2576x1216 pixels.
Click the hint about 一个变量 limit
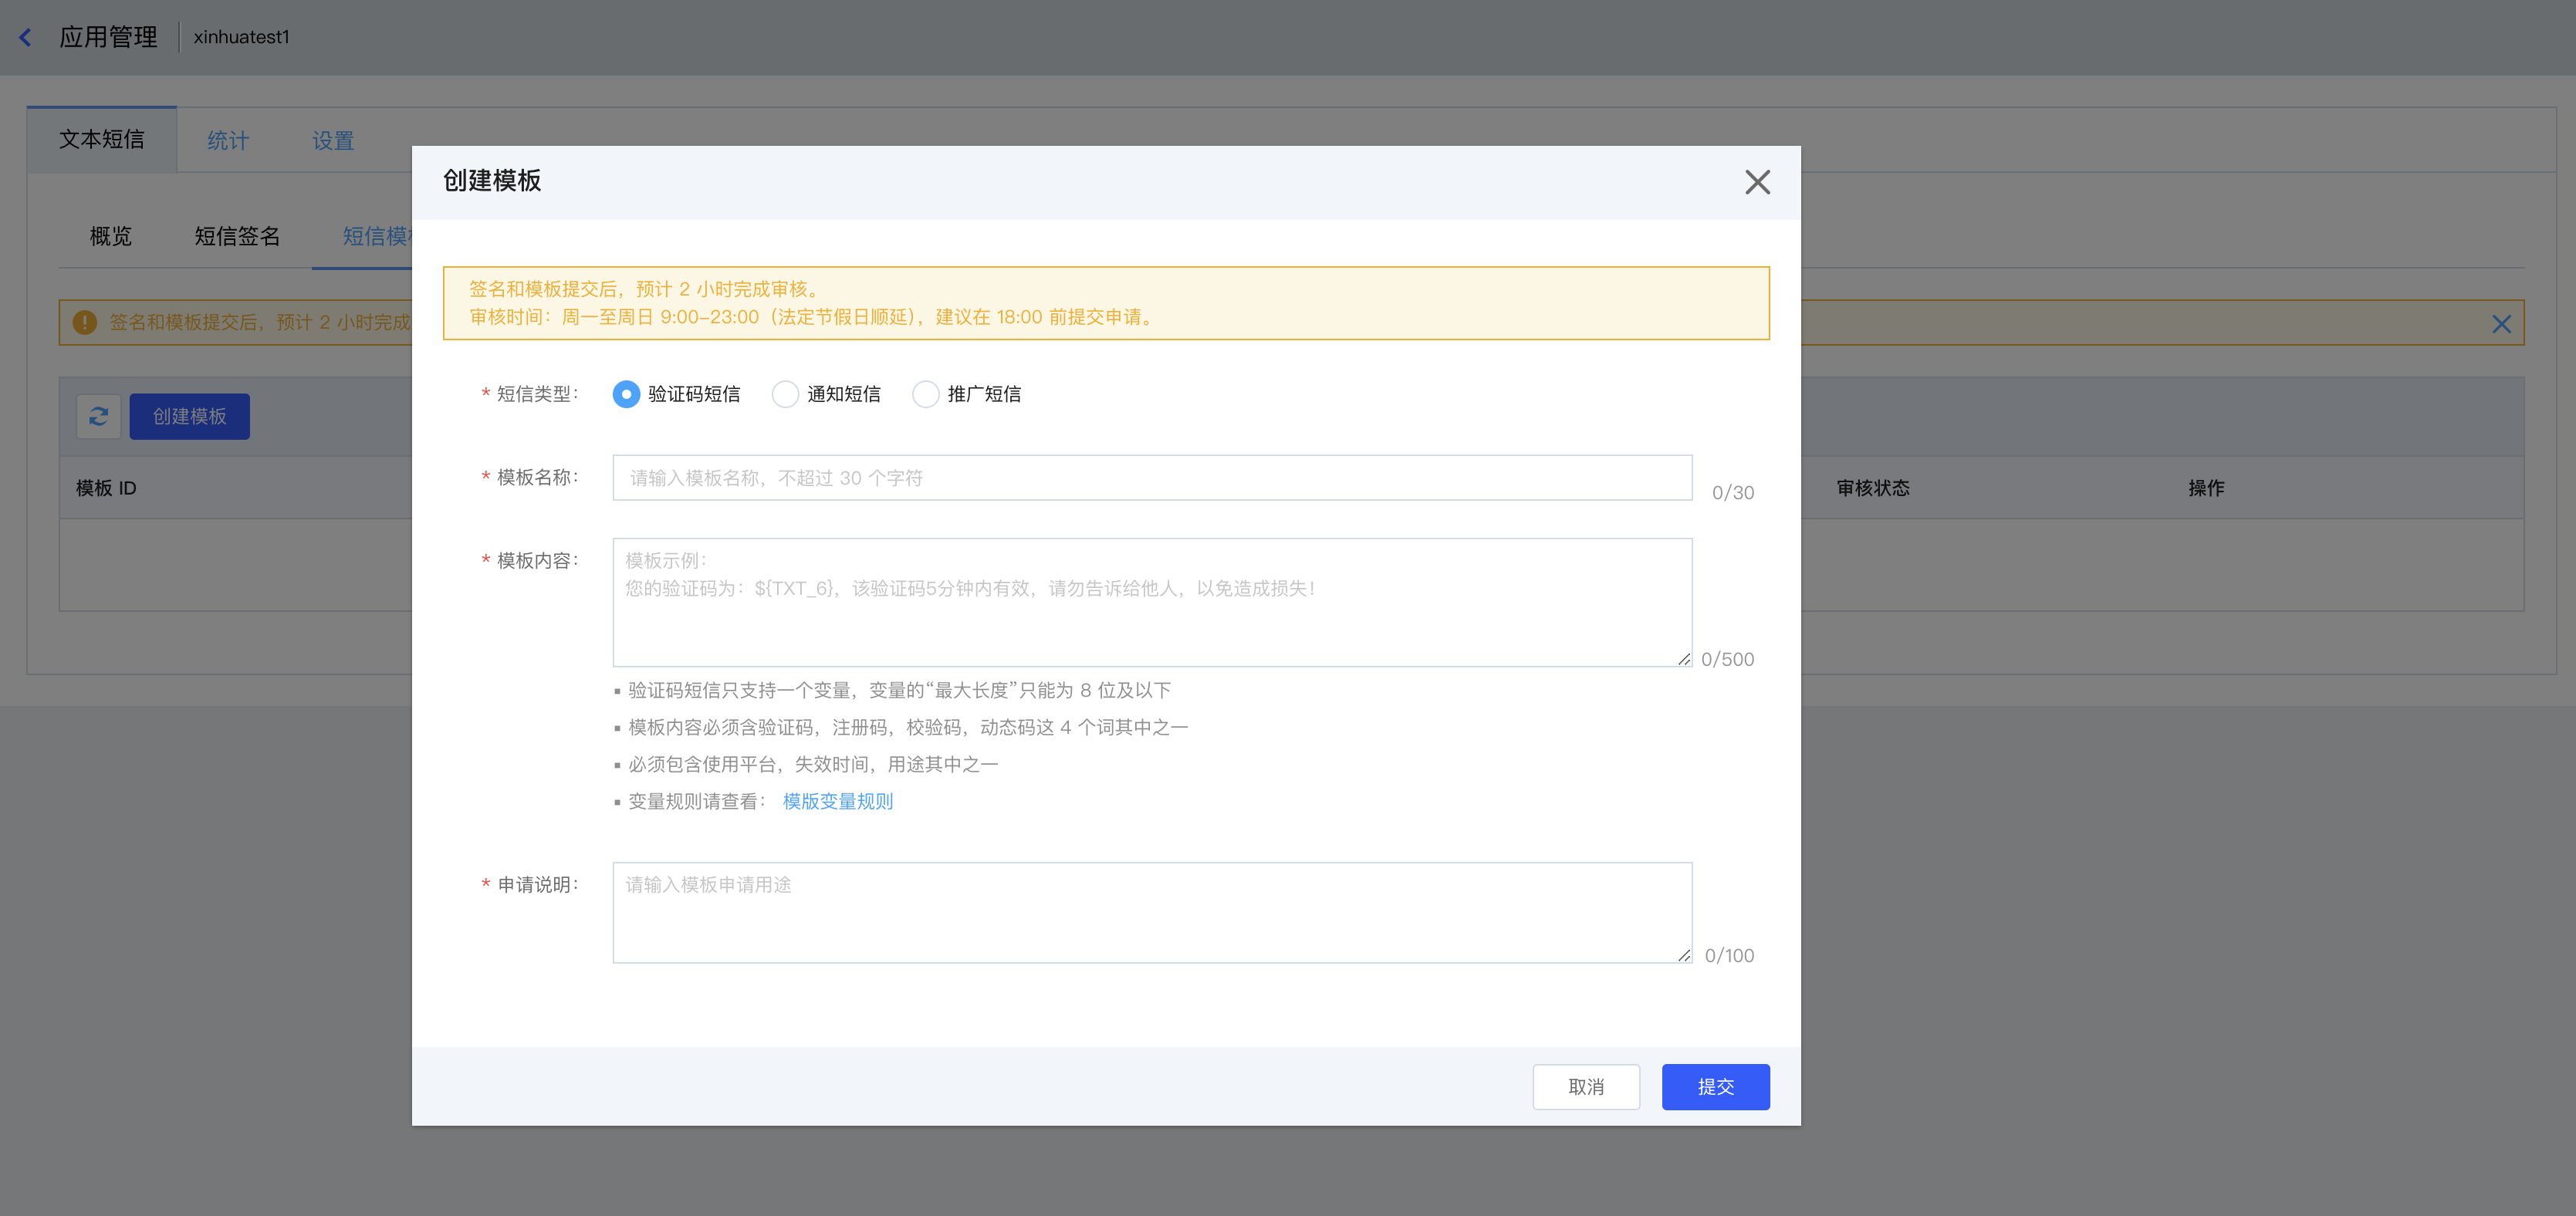coord(899,691)
